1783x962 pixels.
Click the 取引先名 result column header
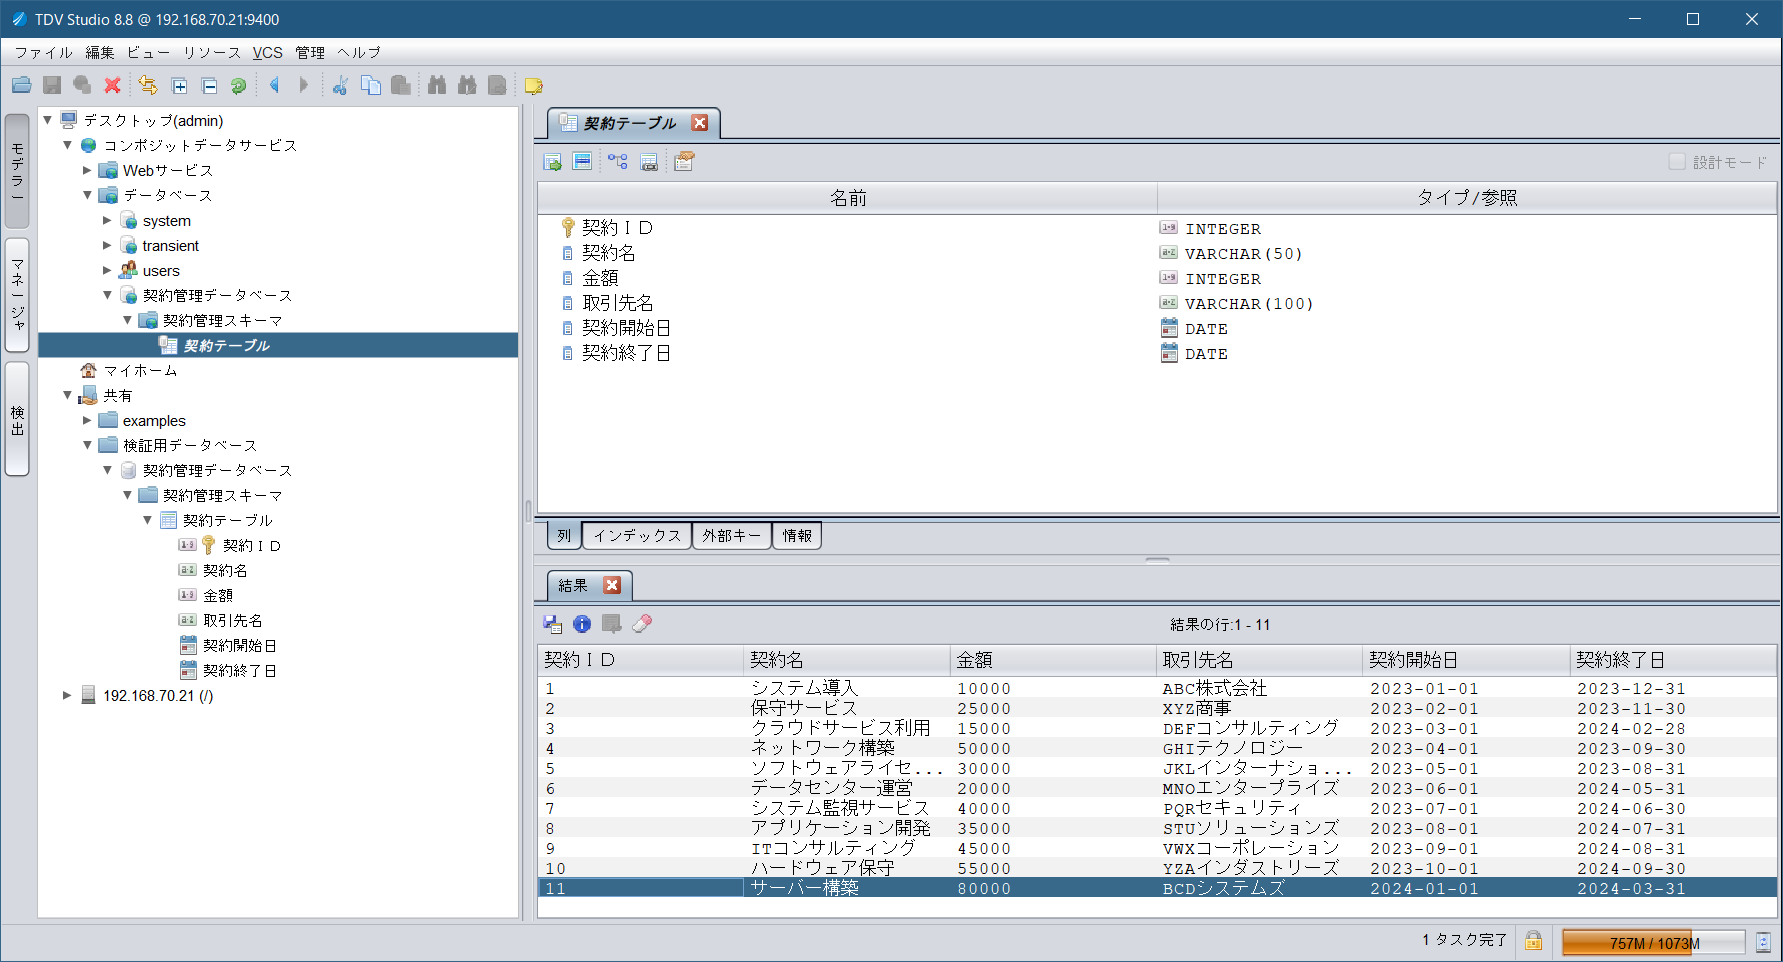pos(1259,660)
